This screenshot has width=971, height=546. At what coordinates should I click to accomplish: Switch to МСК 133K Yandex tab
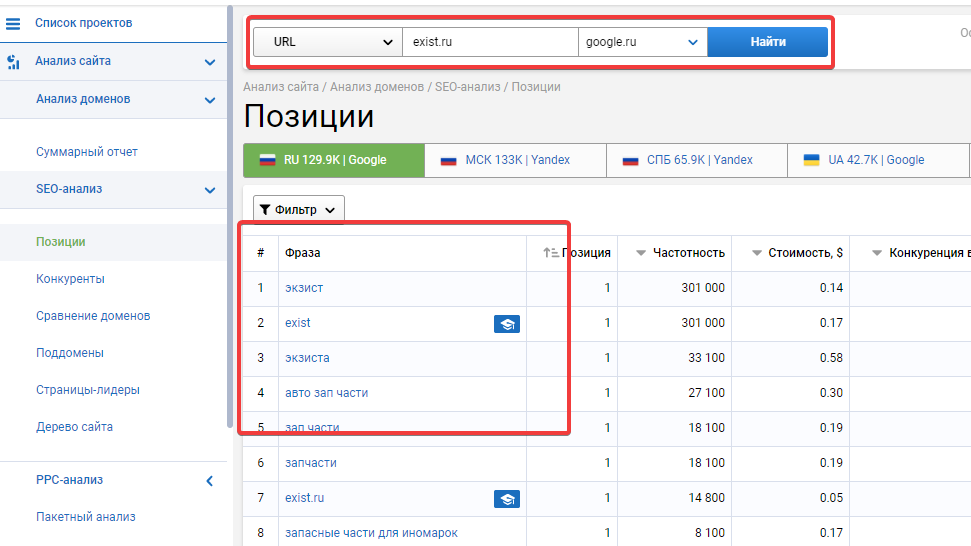515,160
